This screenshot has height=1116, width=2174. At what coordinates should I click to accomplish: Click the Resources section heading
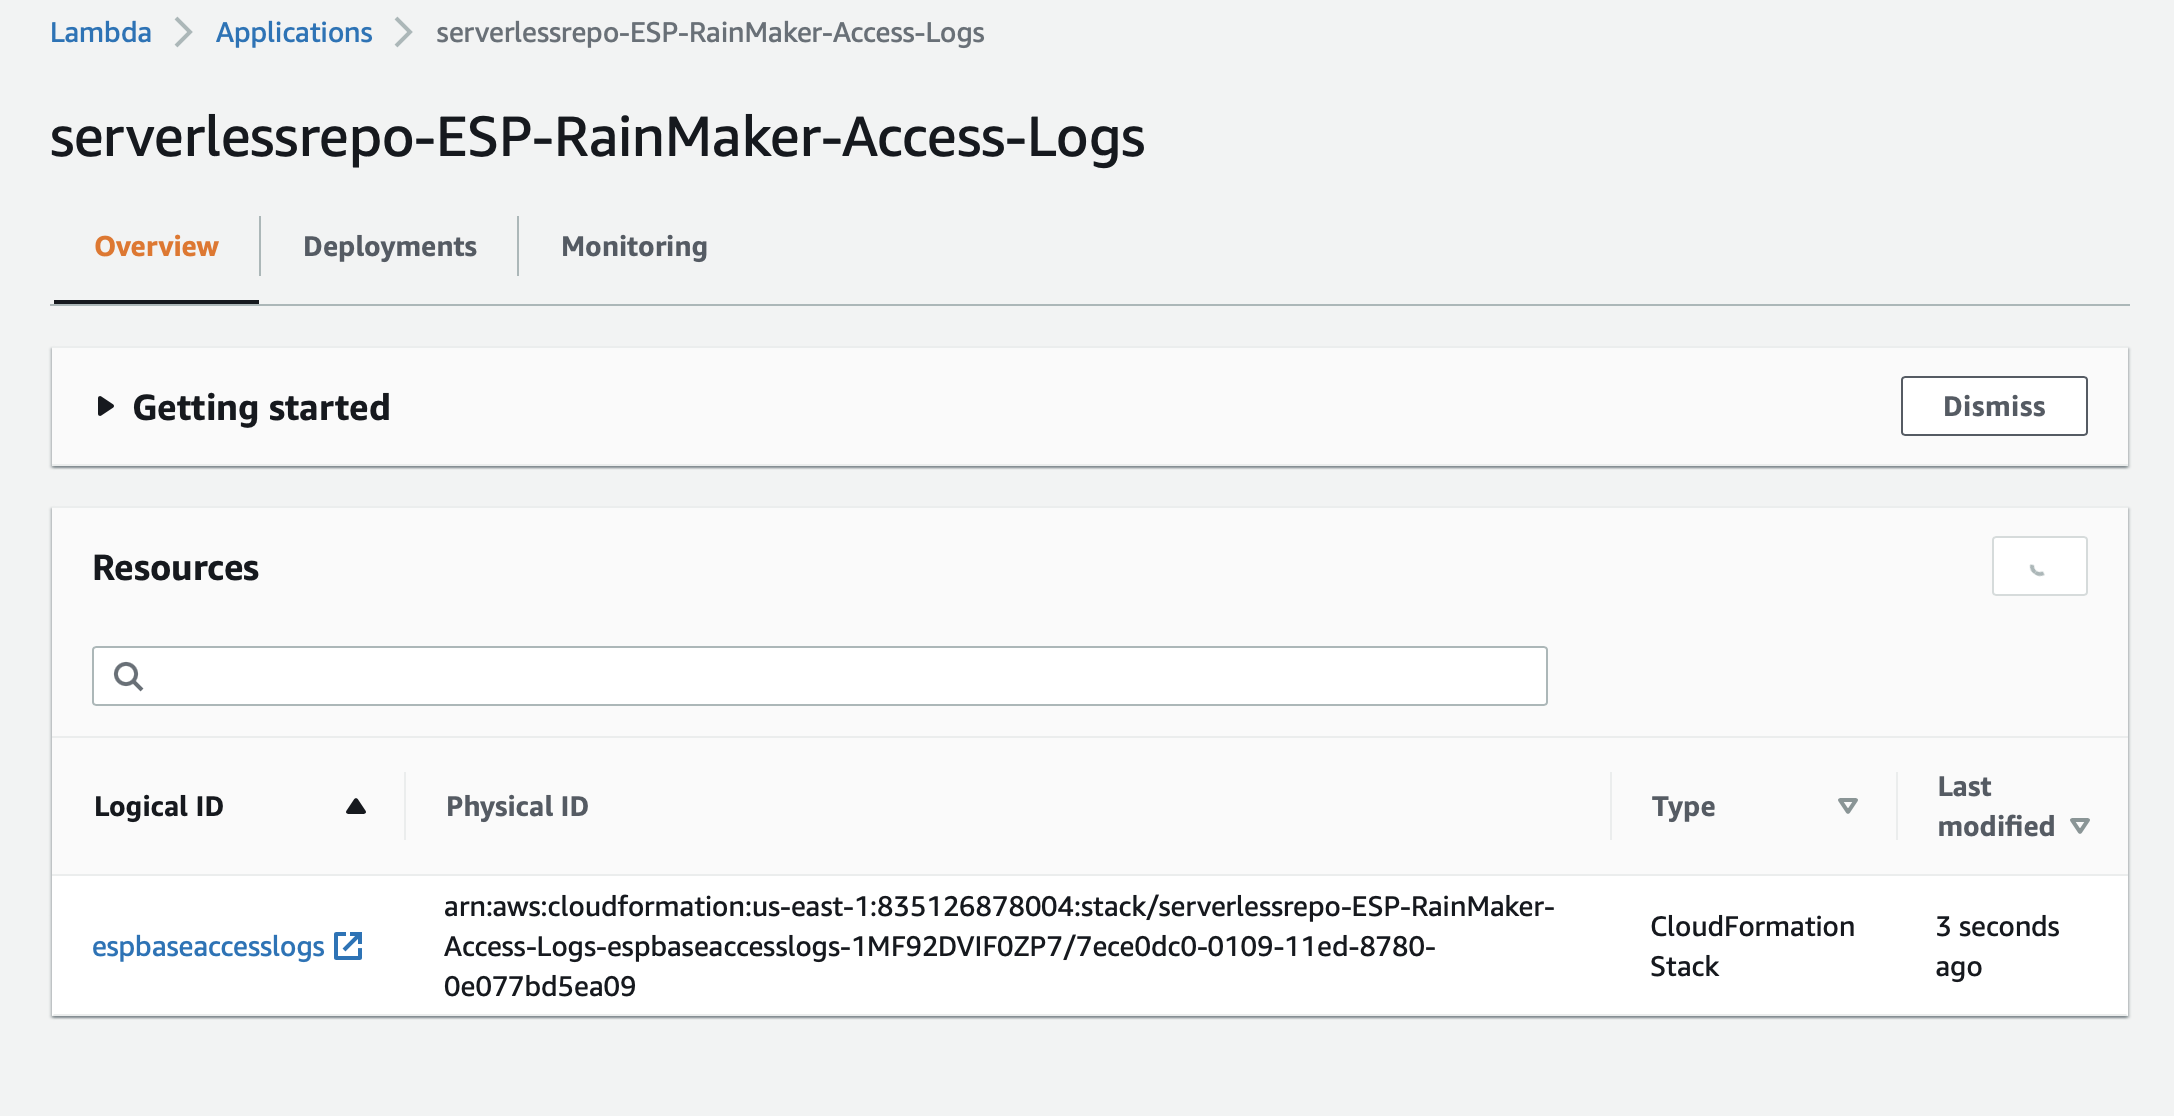(x=176, y=567)
